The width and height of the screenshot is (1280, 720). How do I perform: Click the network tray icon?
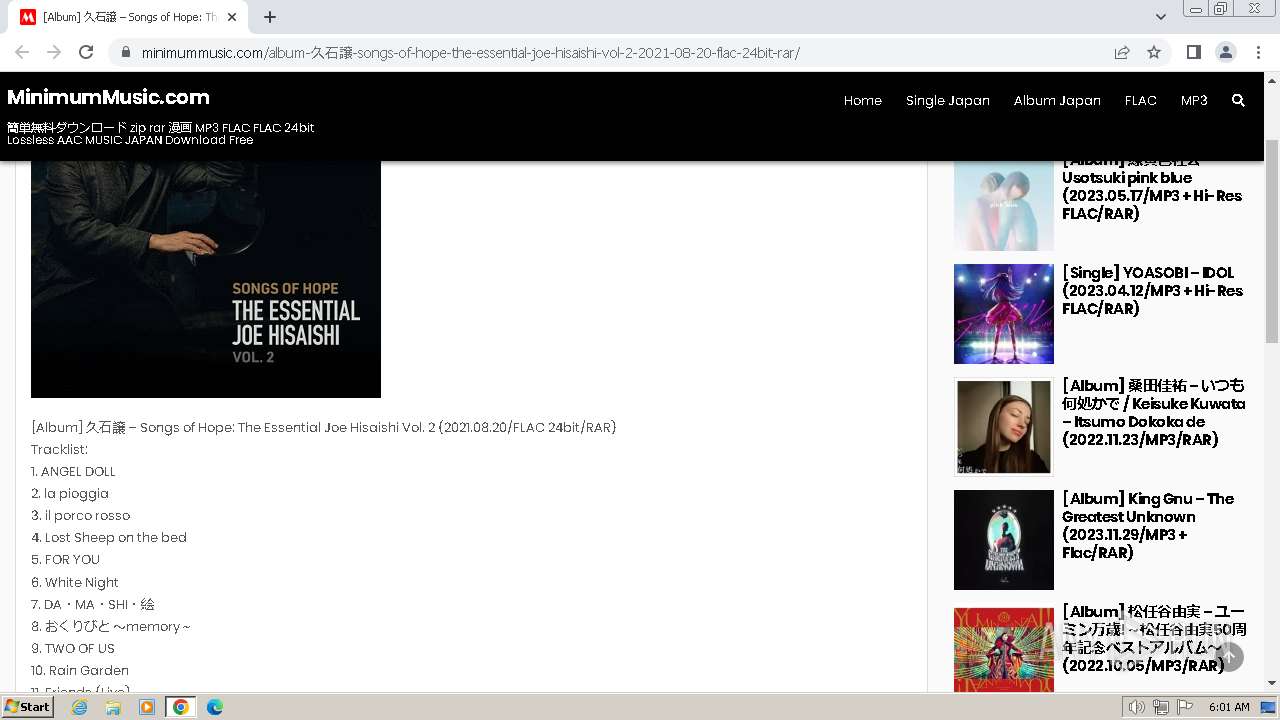1161,707
